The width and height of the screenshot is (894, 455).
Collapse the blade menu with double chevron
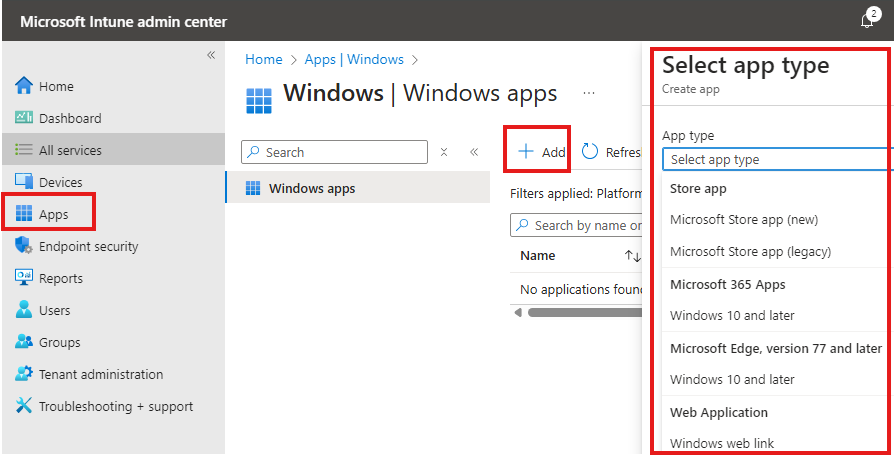[x=474, y=152]
